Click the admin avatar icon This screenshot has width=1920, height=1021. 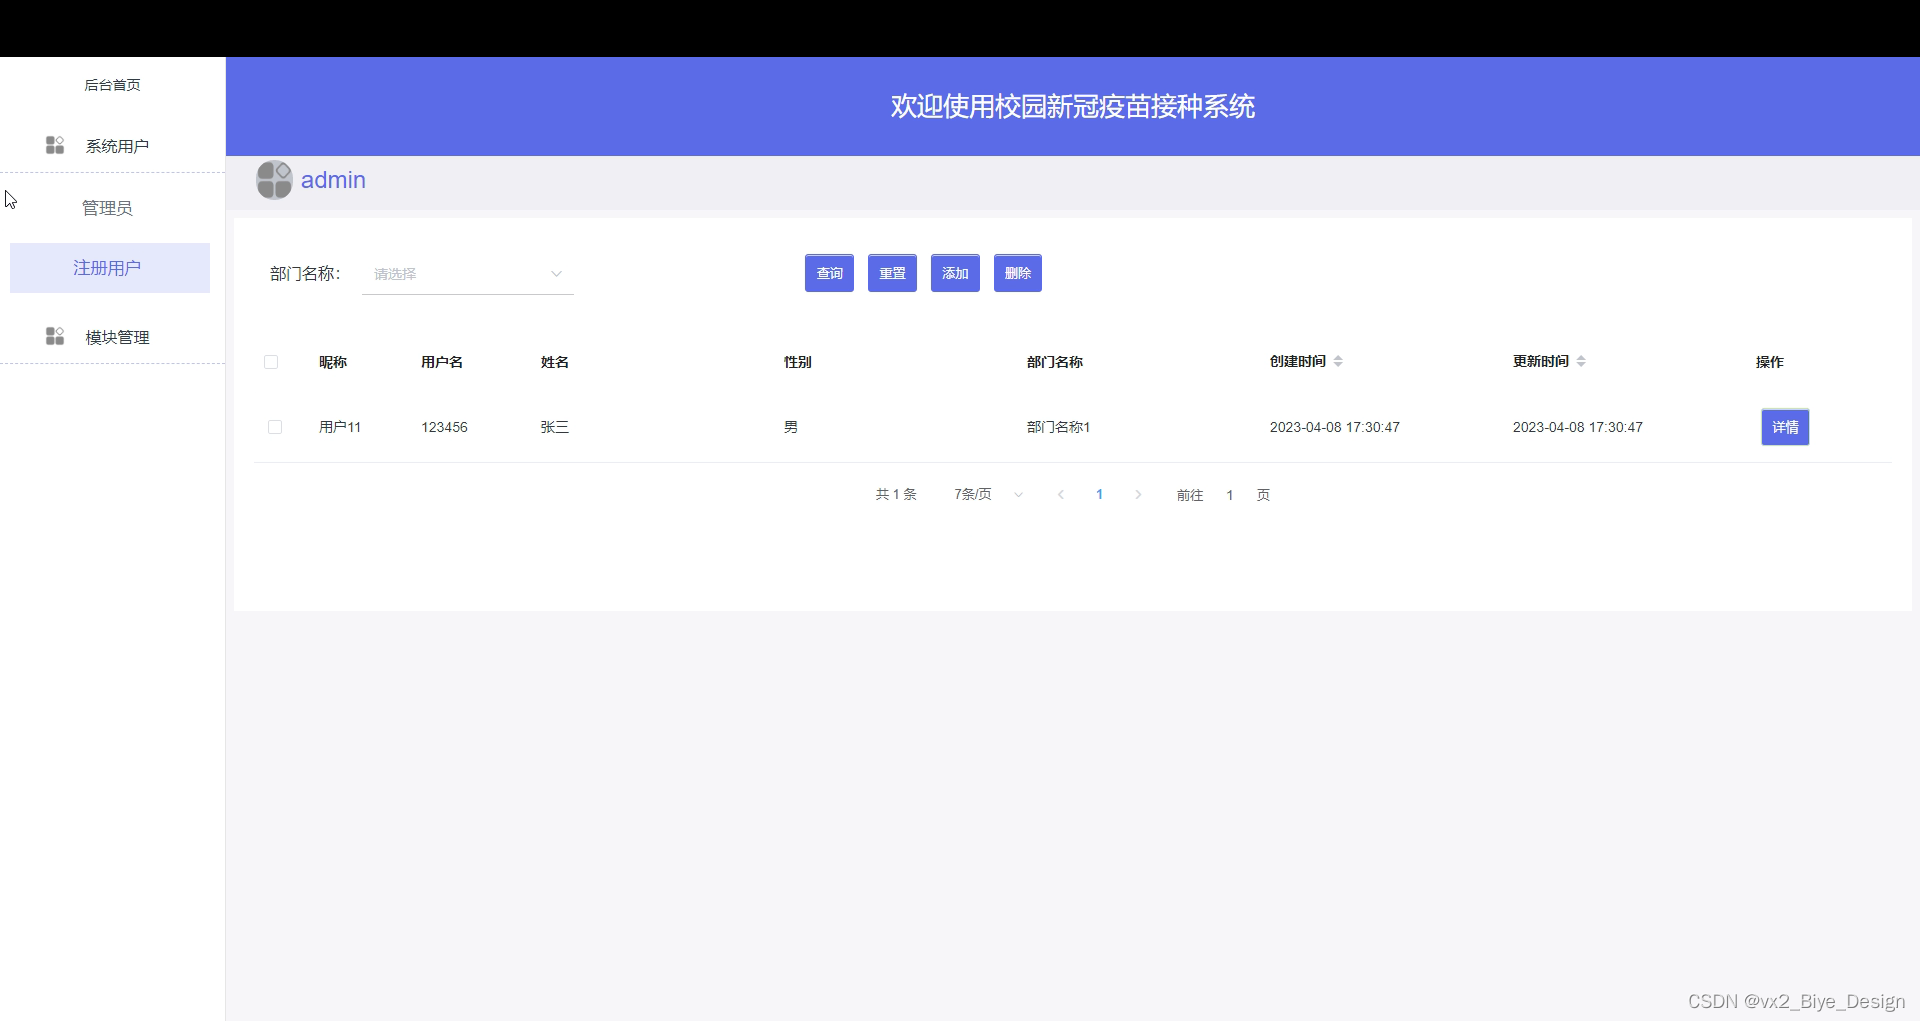point(274,180)
